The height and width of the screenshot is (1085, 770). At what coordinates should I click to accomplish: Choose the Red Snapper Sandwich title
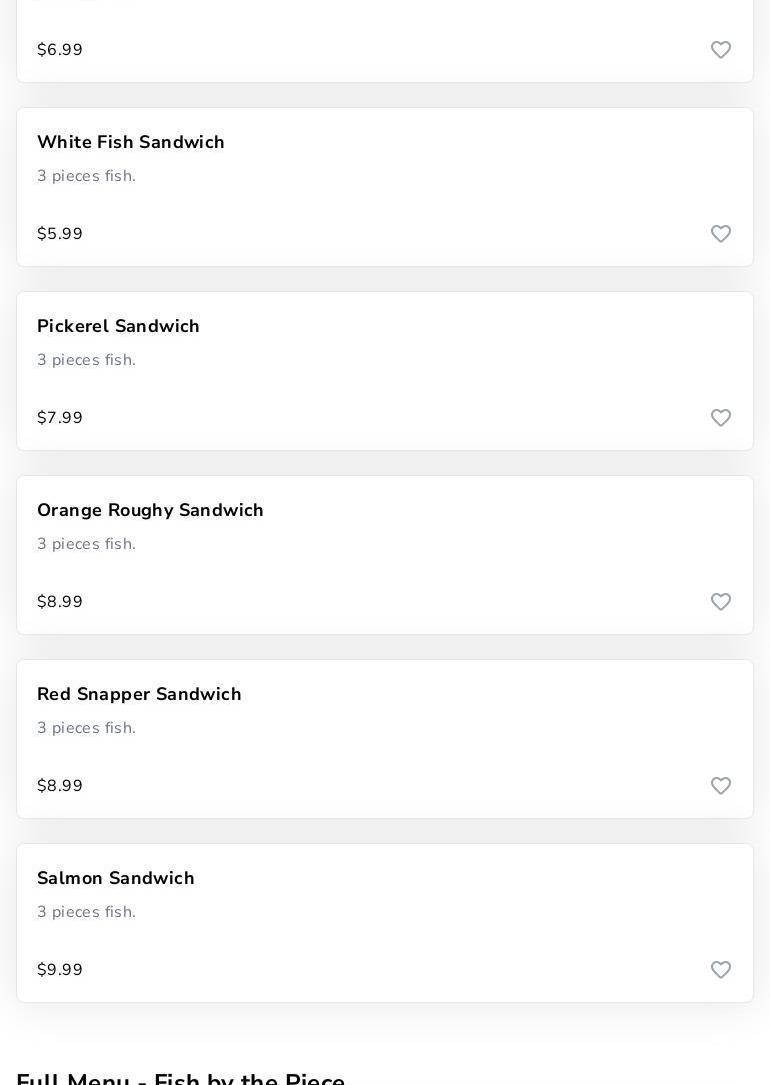pos(139,695)
